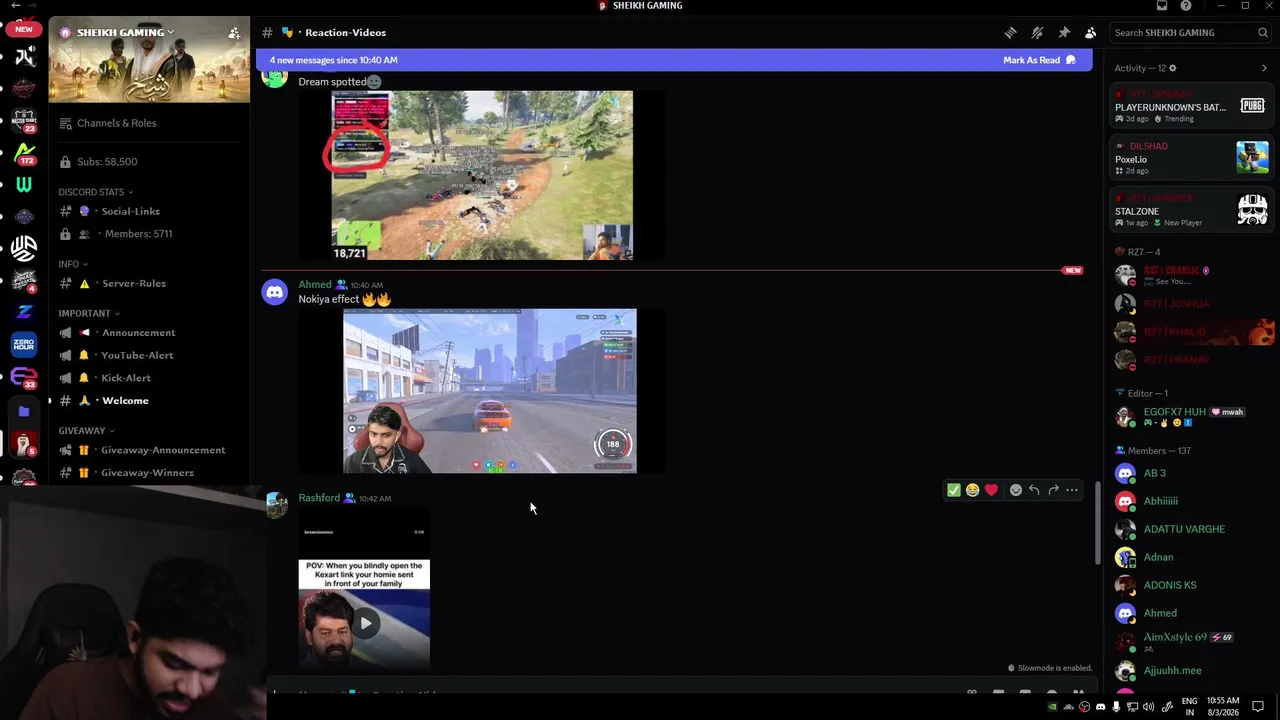Click Ahmed's username in the chat
1280x720 pixels.
tap(315, 284)
